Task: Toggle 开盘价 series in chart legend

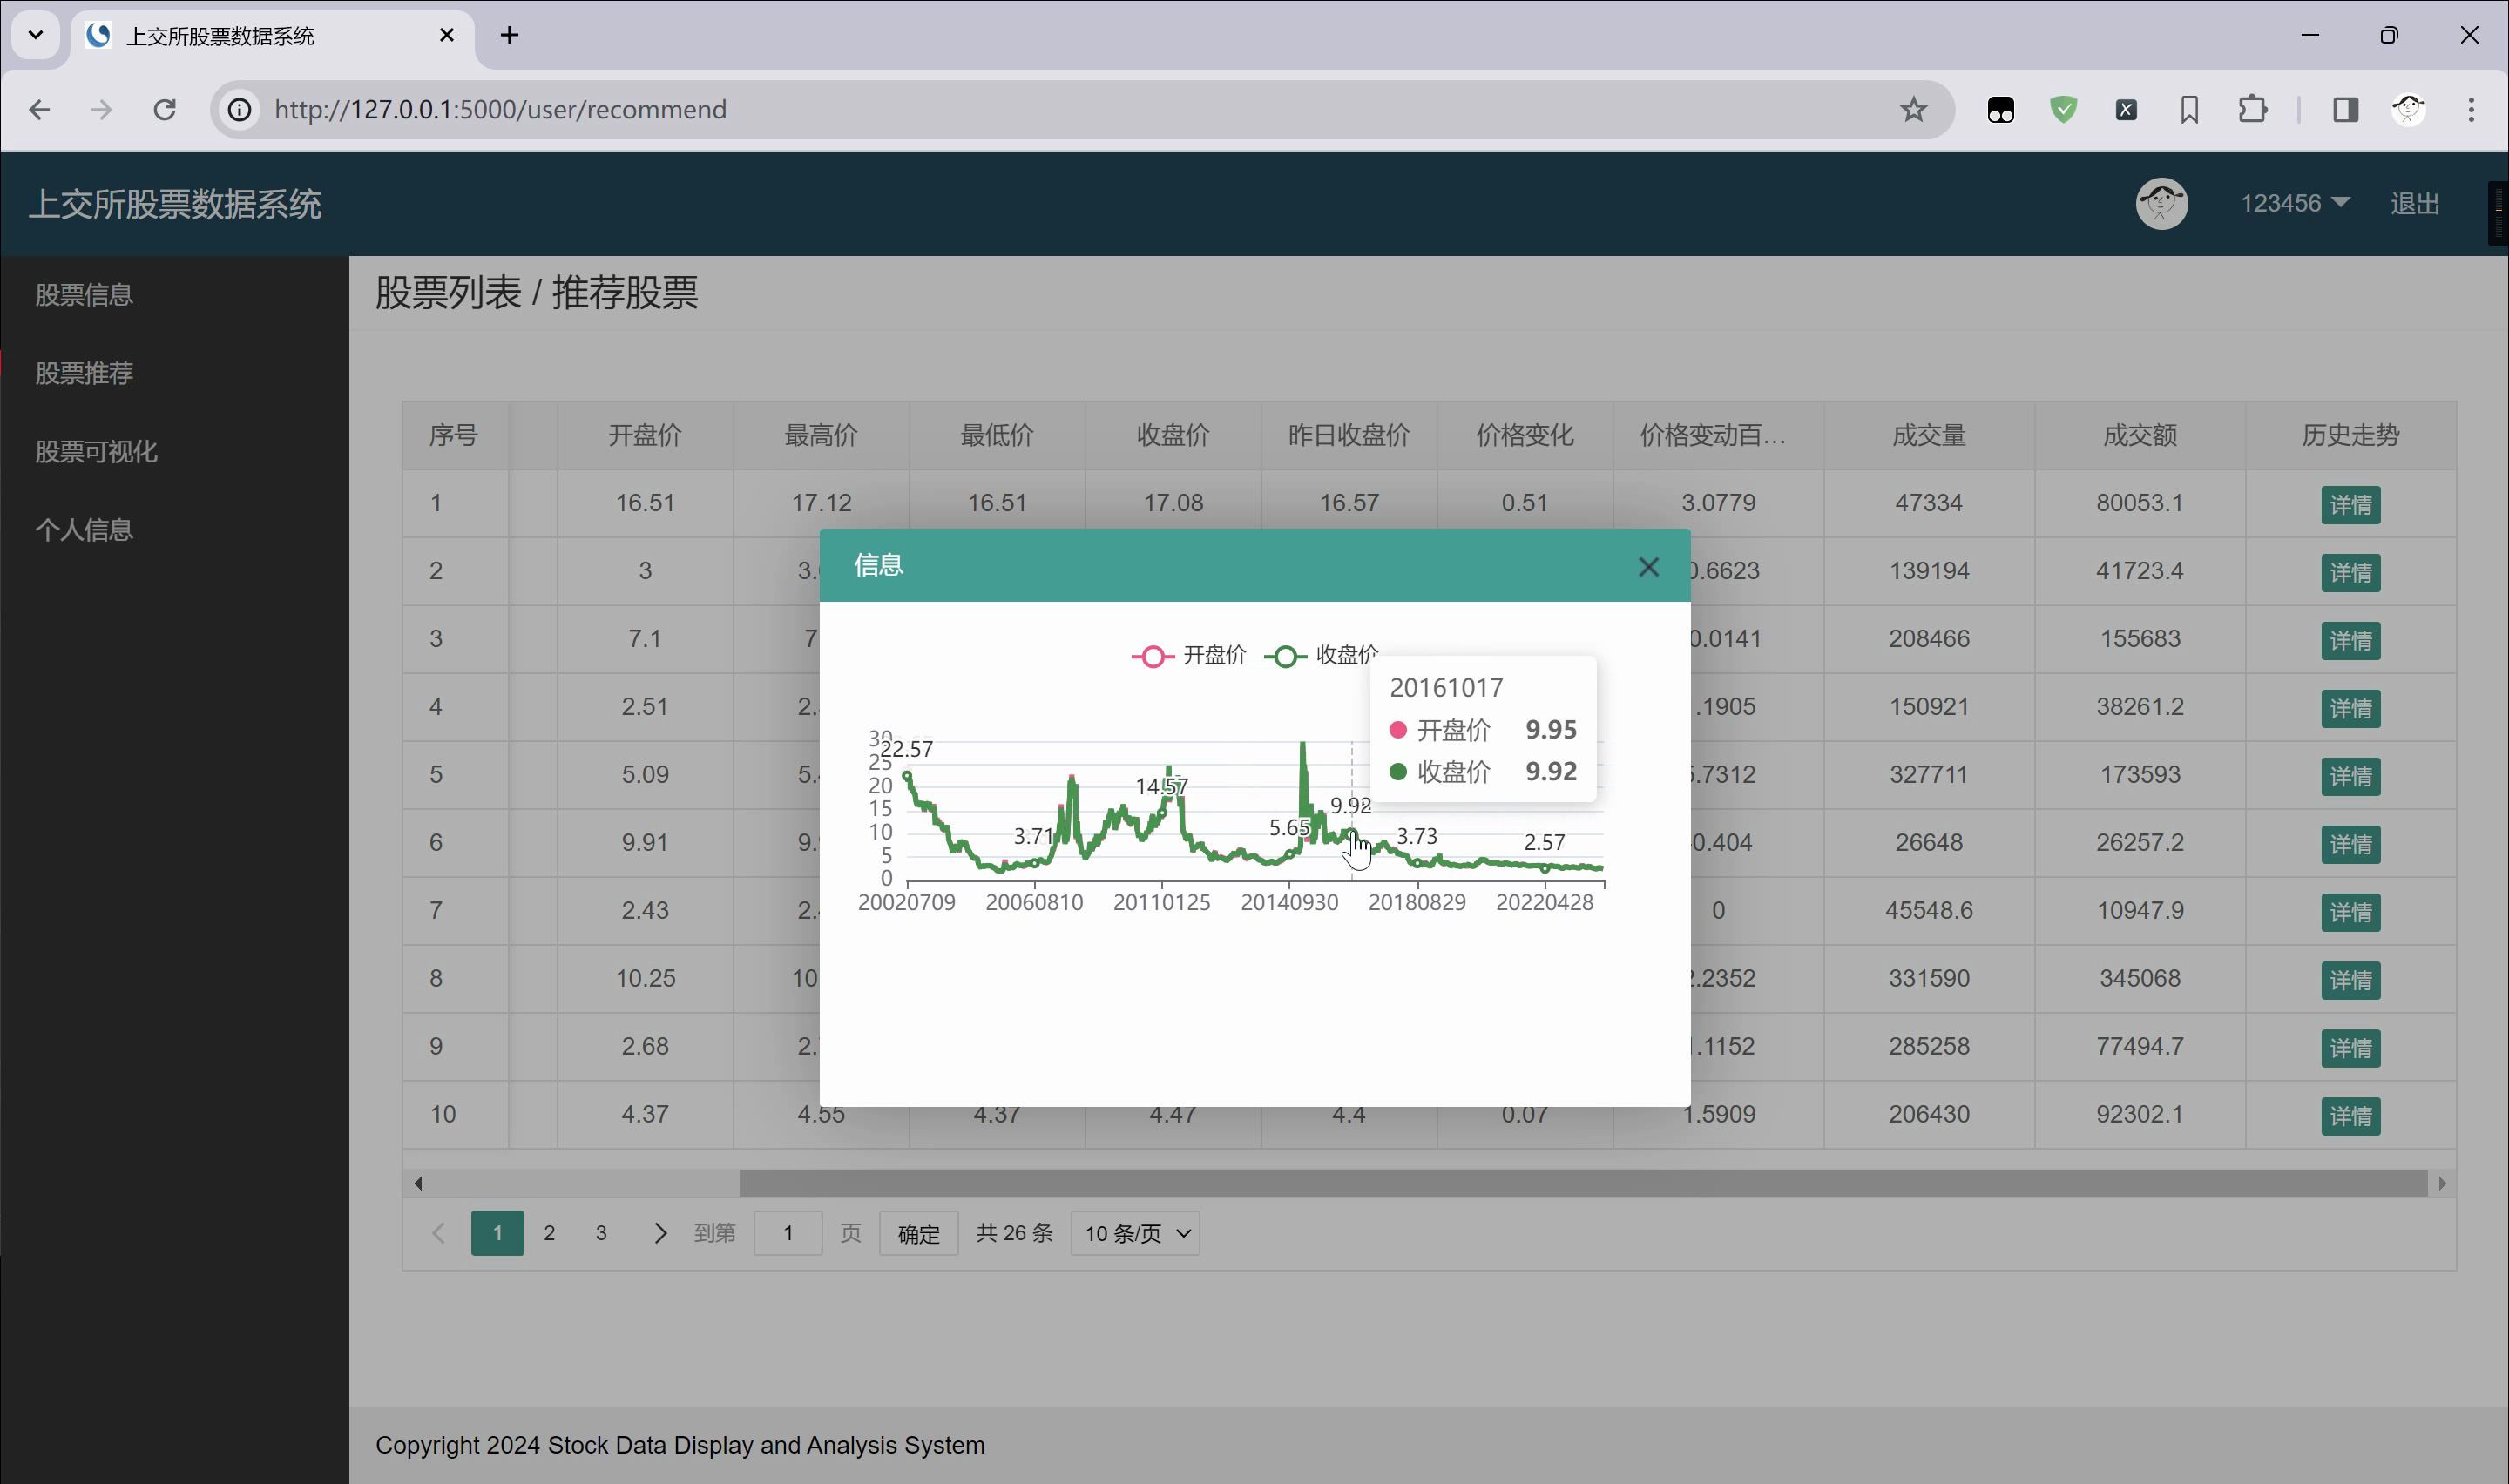Action: coord(1189,656)
